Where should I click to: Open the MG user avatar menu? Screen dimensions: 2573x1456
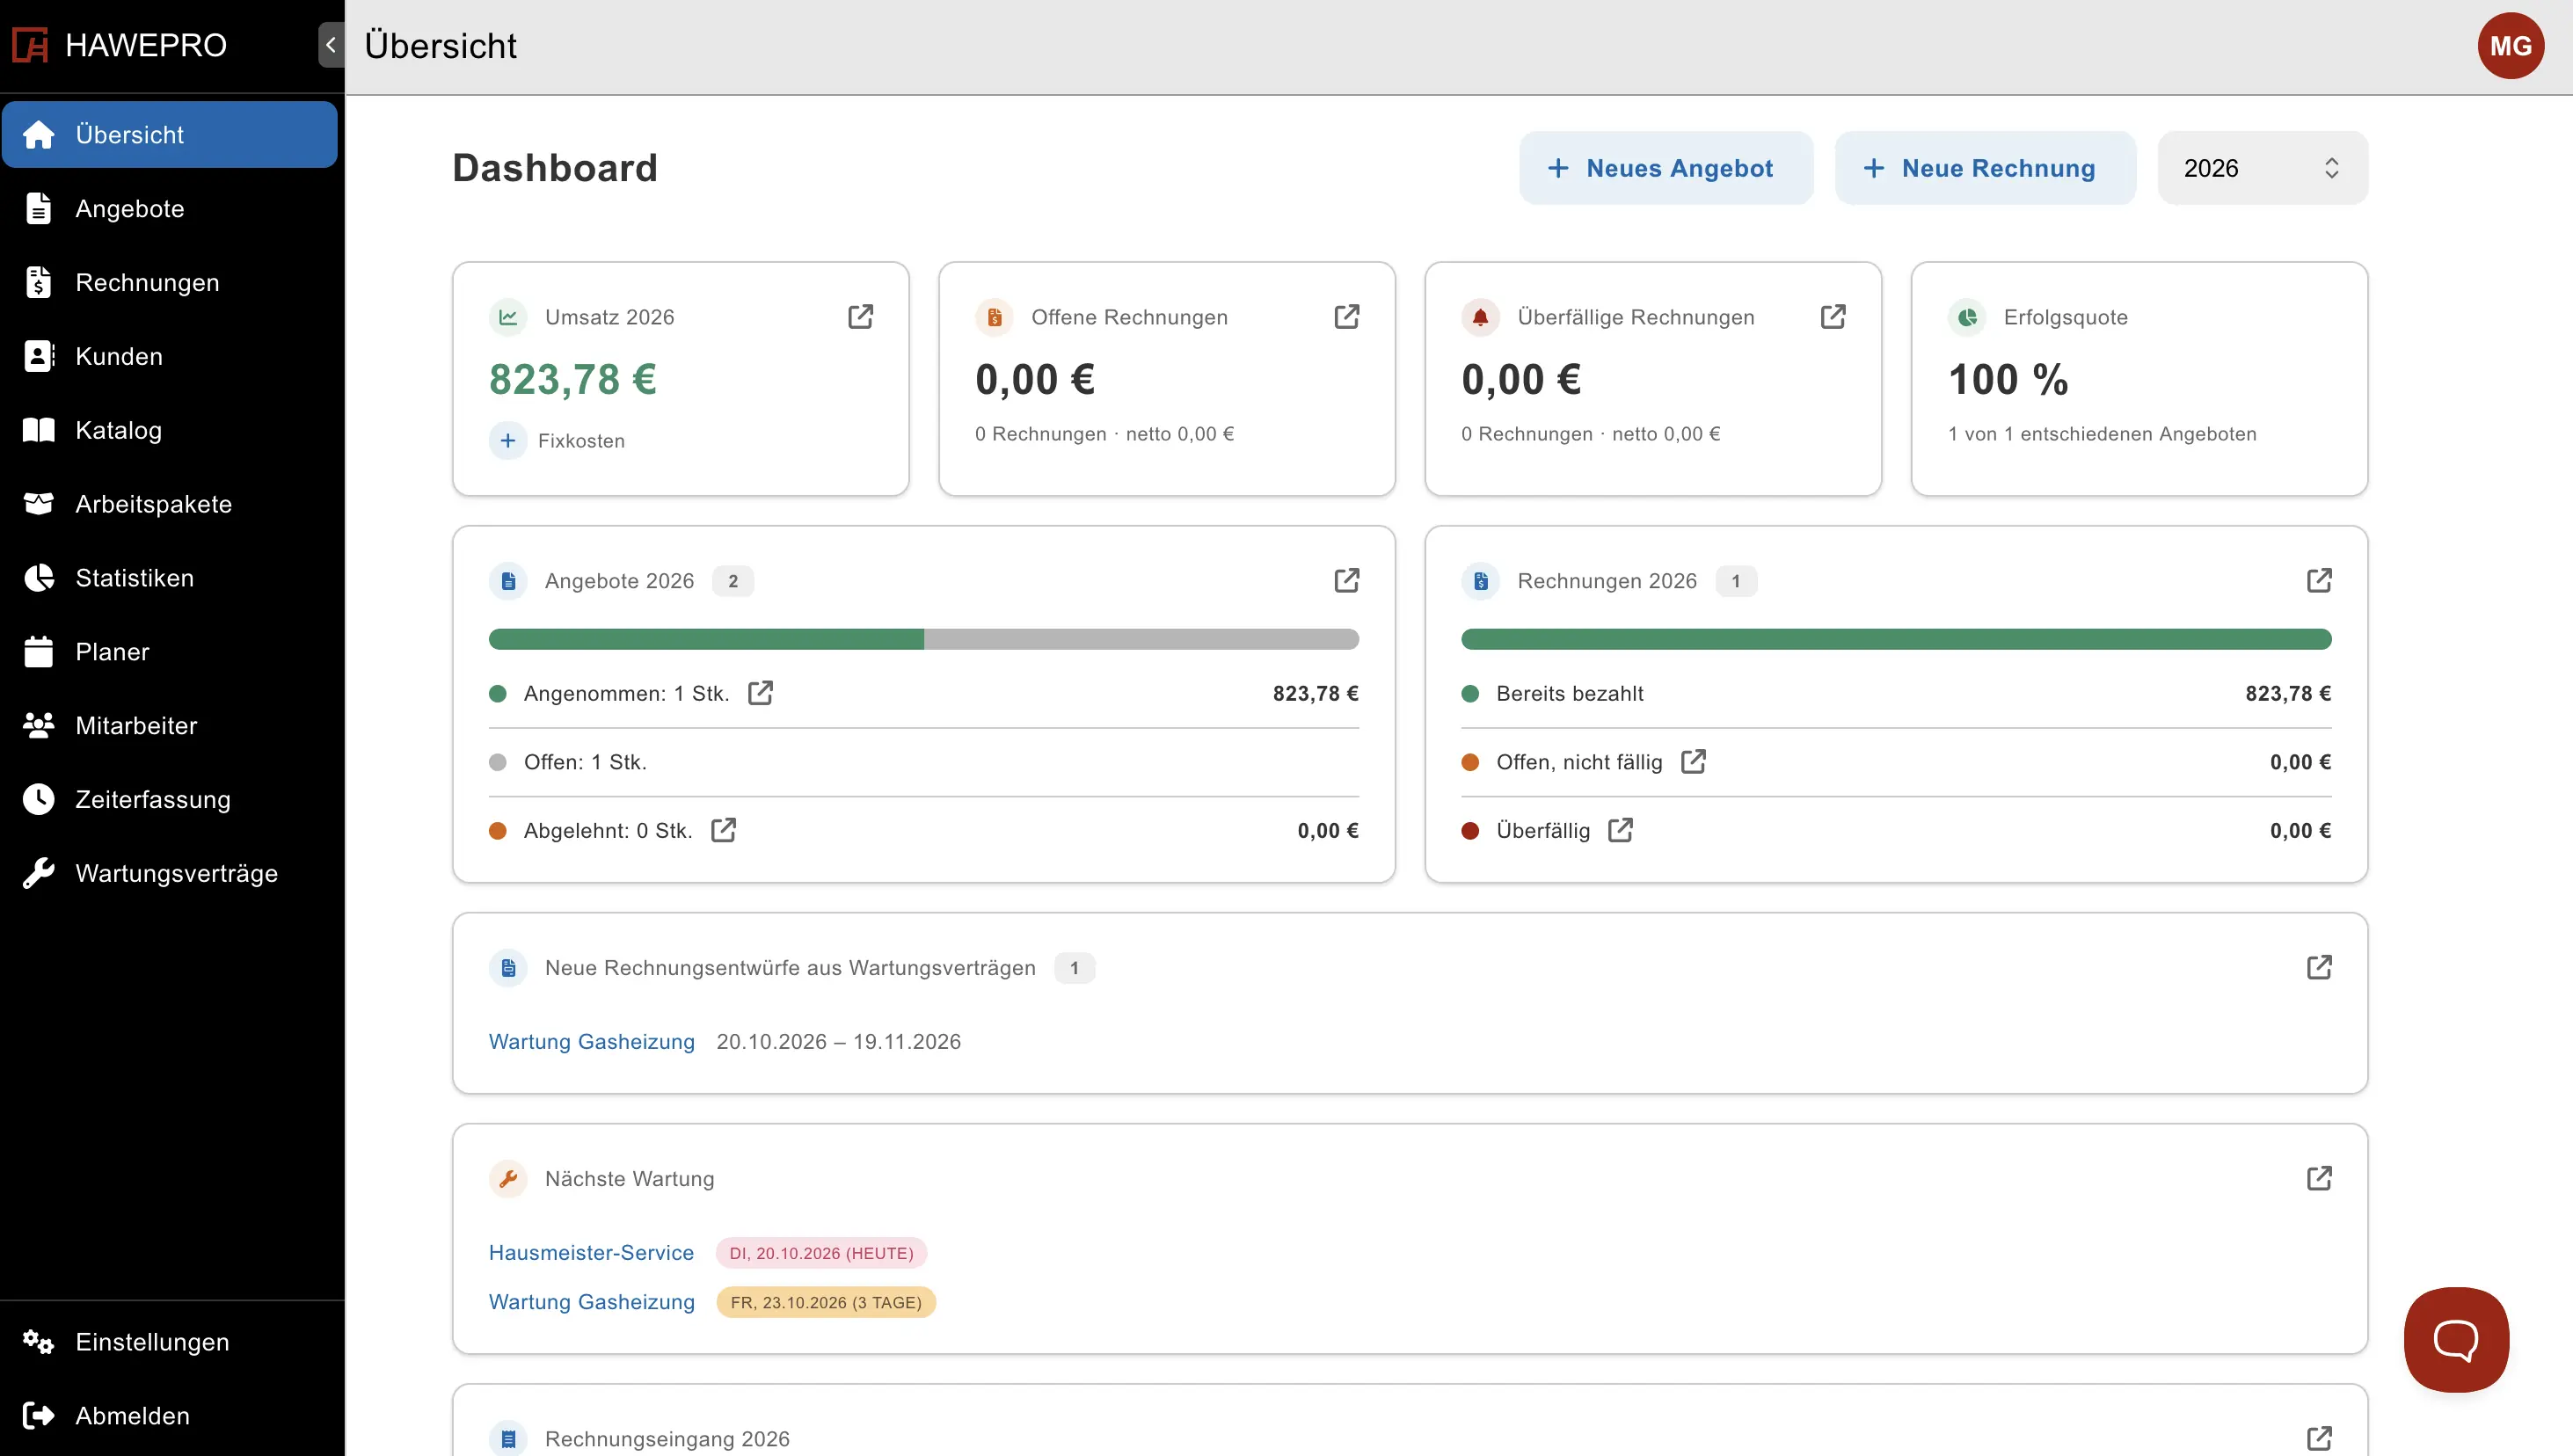click(2510, 46)
